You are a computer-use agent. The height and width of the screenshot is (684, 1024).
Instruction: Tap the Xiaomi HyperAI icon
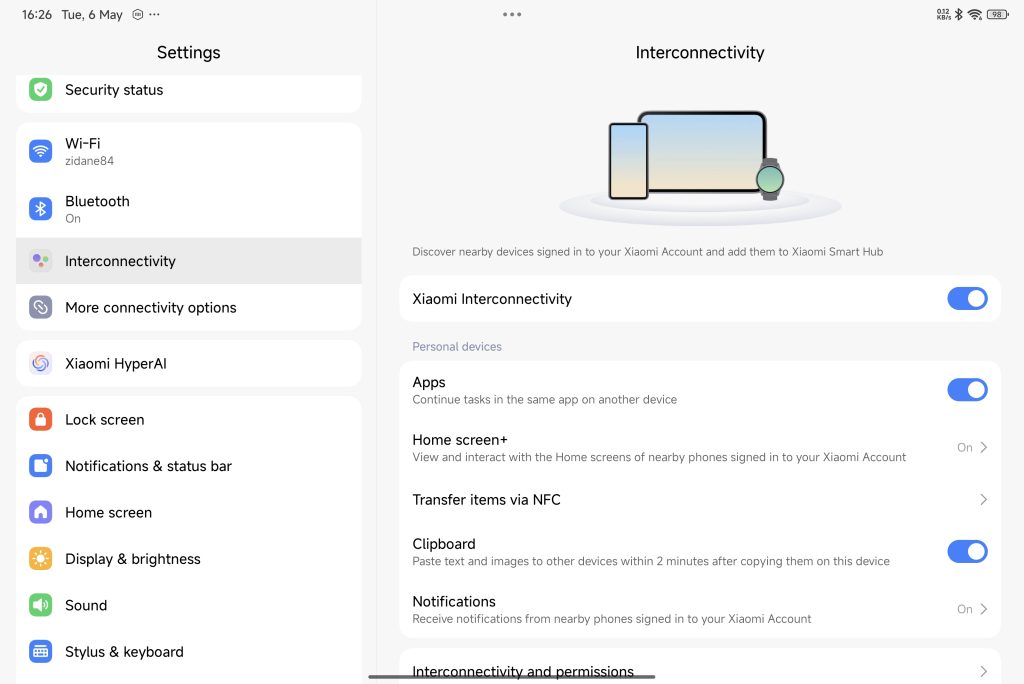[x=40, y=364]
